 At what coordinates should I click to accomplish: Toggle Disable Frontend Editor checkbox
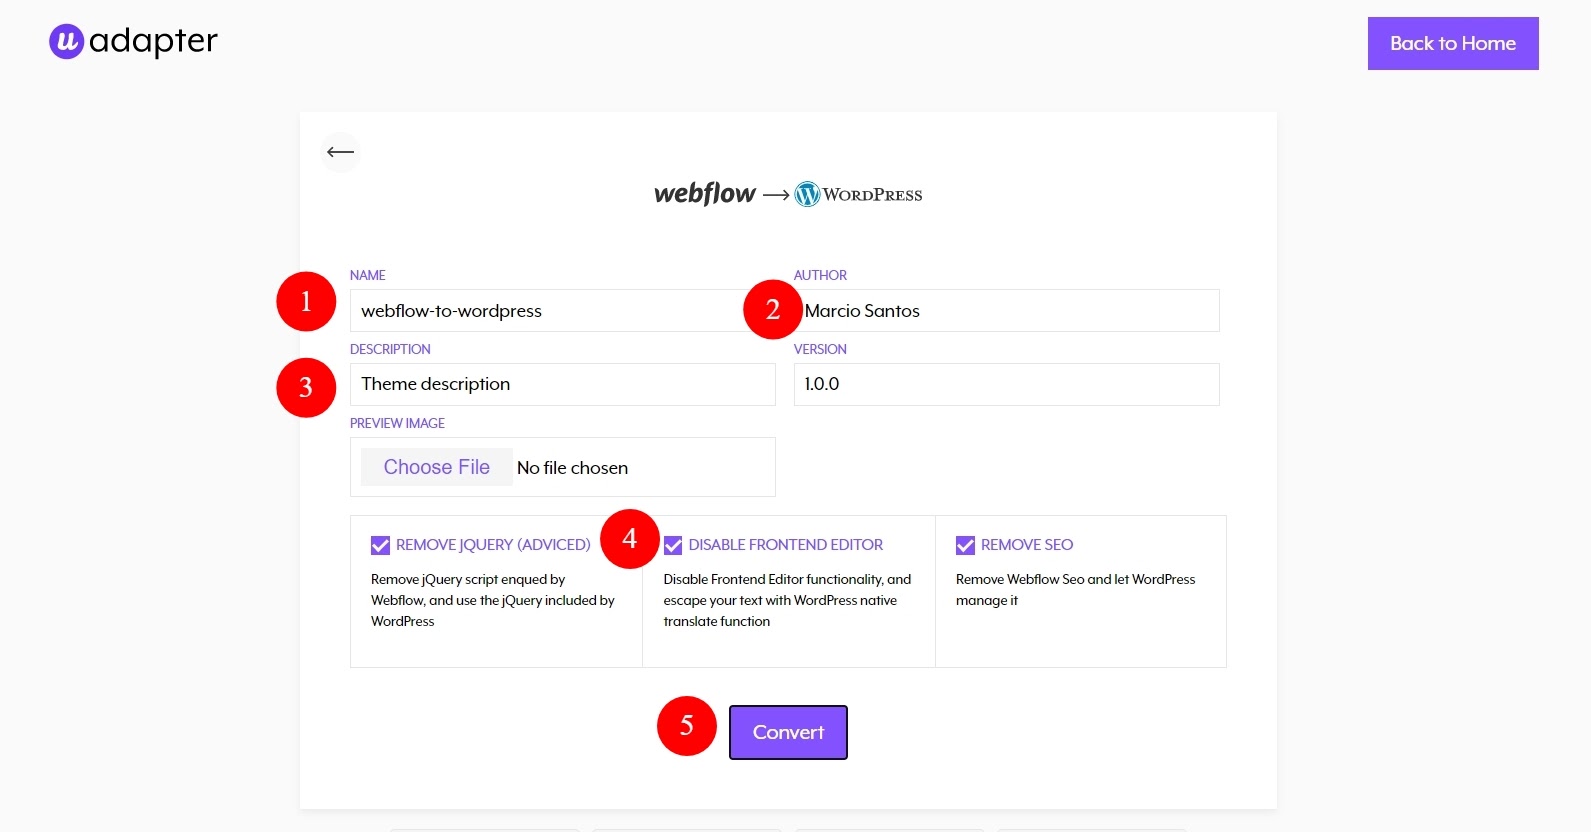click(x=673, y=545)
